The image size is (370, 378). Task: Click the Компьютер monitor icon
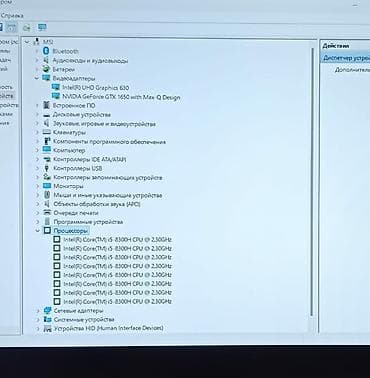47,150
